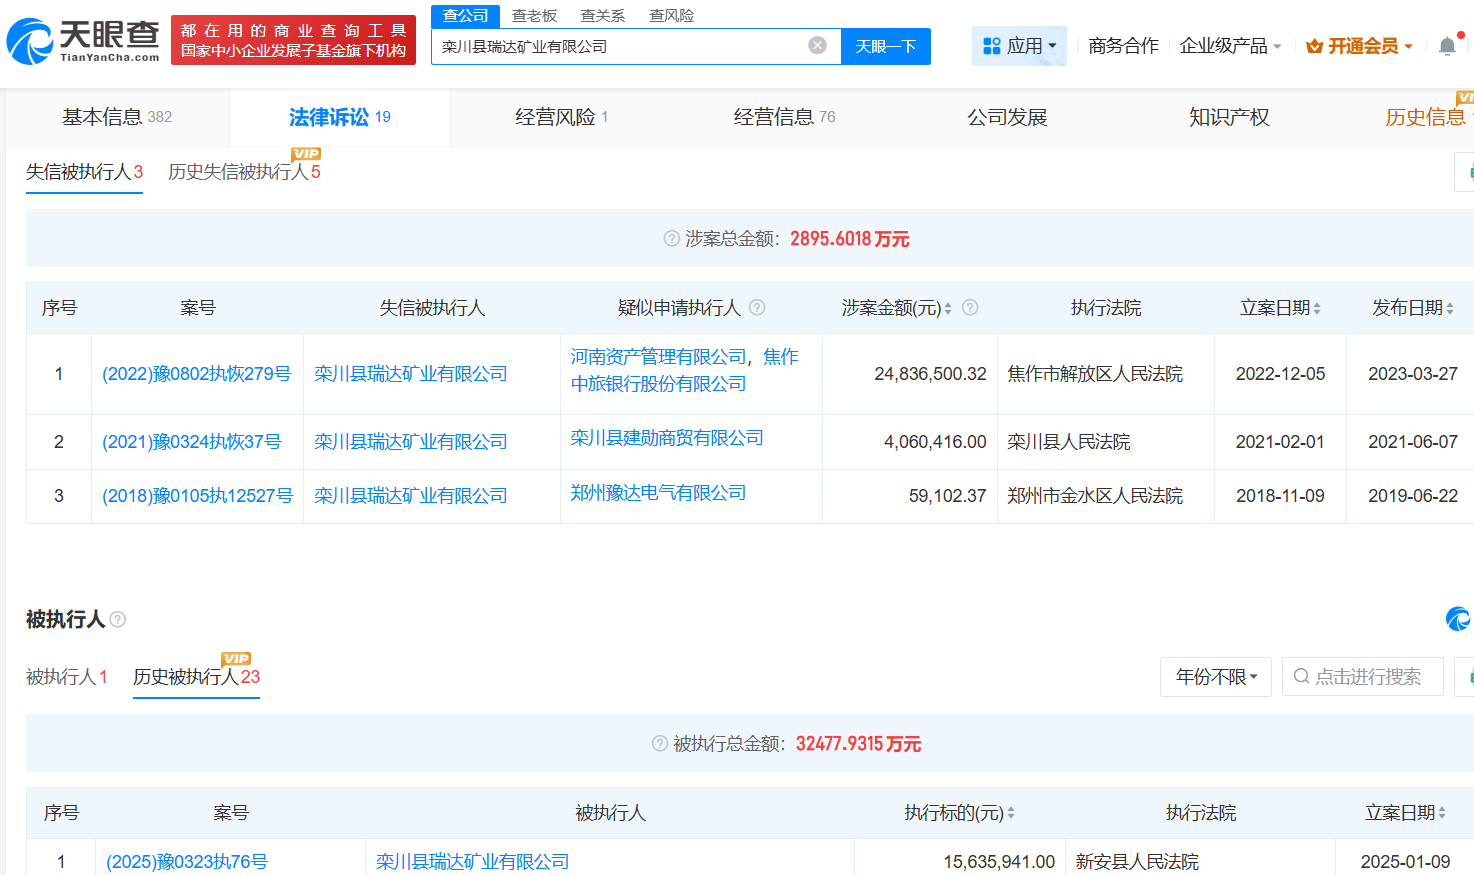Sort by 立案日期 in dishonest list
The width and height of the screenshot is (1474, 875).
click(x=1317, y=309)
